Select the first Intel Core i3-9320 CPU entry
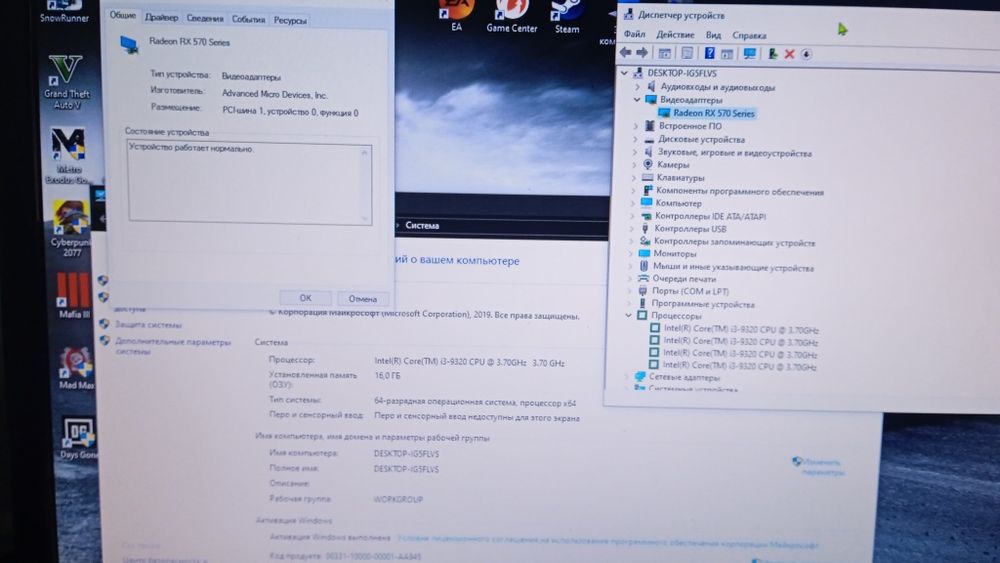This screenshot has height=563, width=1000. [x=741, y=330]
